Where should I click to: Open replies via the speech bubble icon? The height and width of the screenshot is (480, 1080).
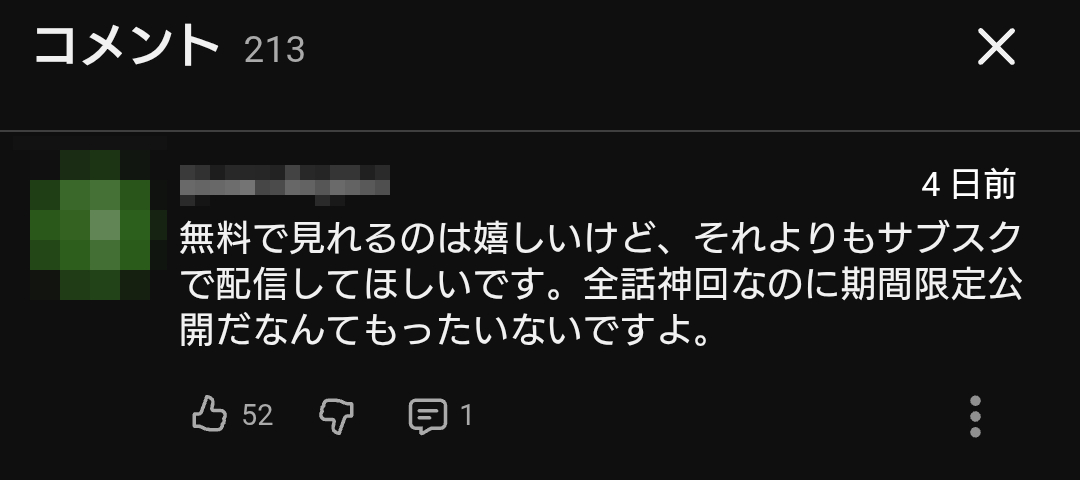coord(427,416)
